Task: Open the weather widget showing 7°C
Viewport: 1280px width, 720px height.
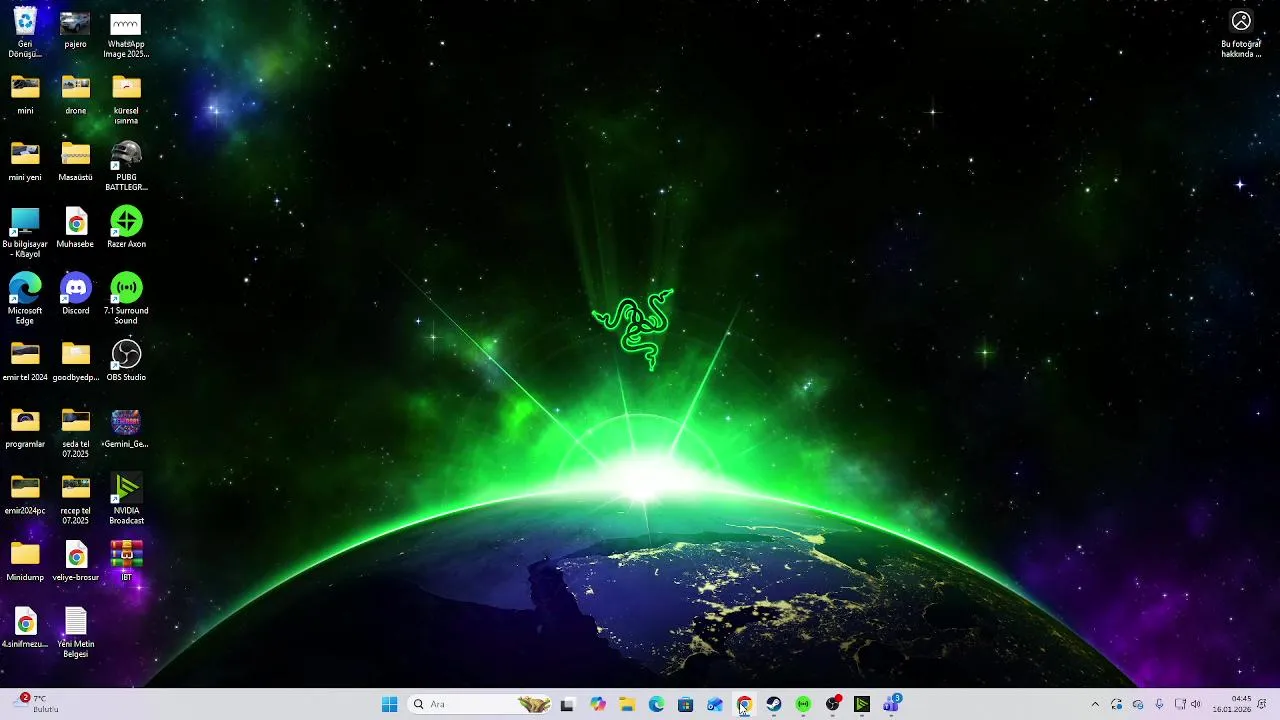Action: click(x=38, y=704)
